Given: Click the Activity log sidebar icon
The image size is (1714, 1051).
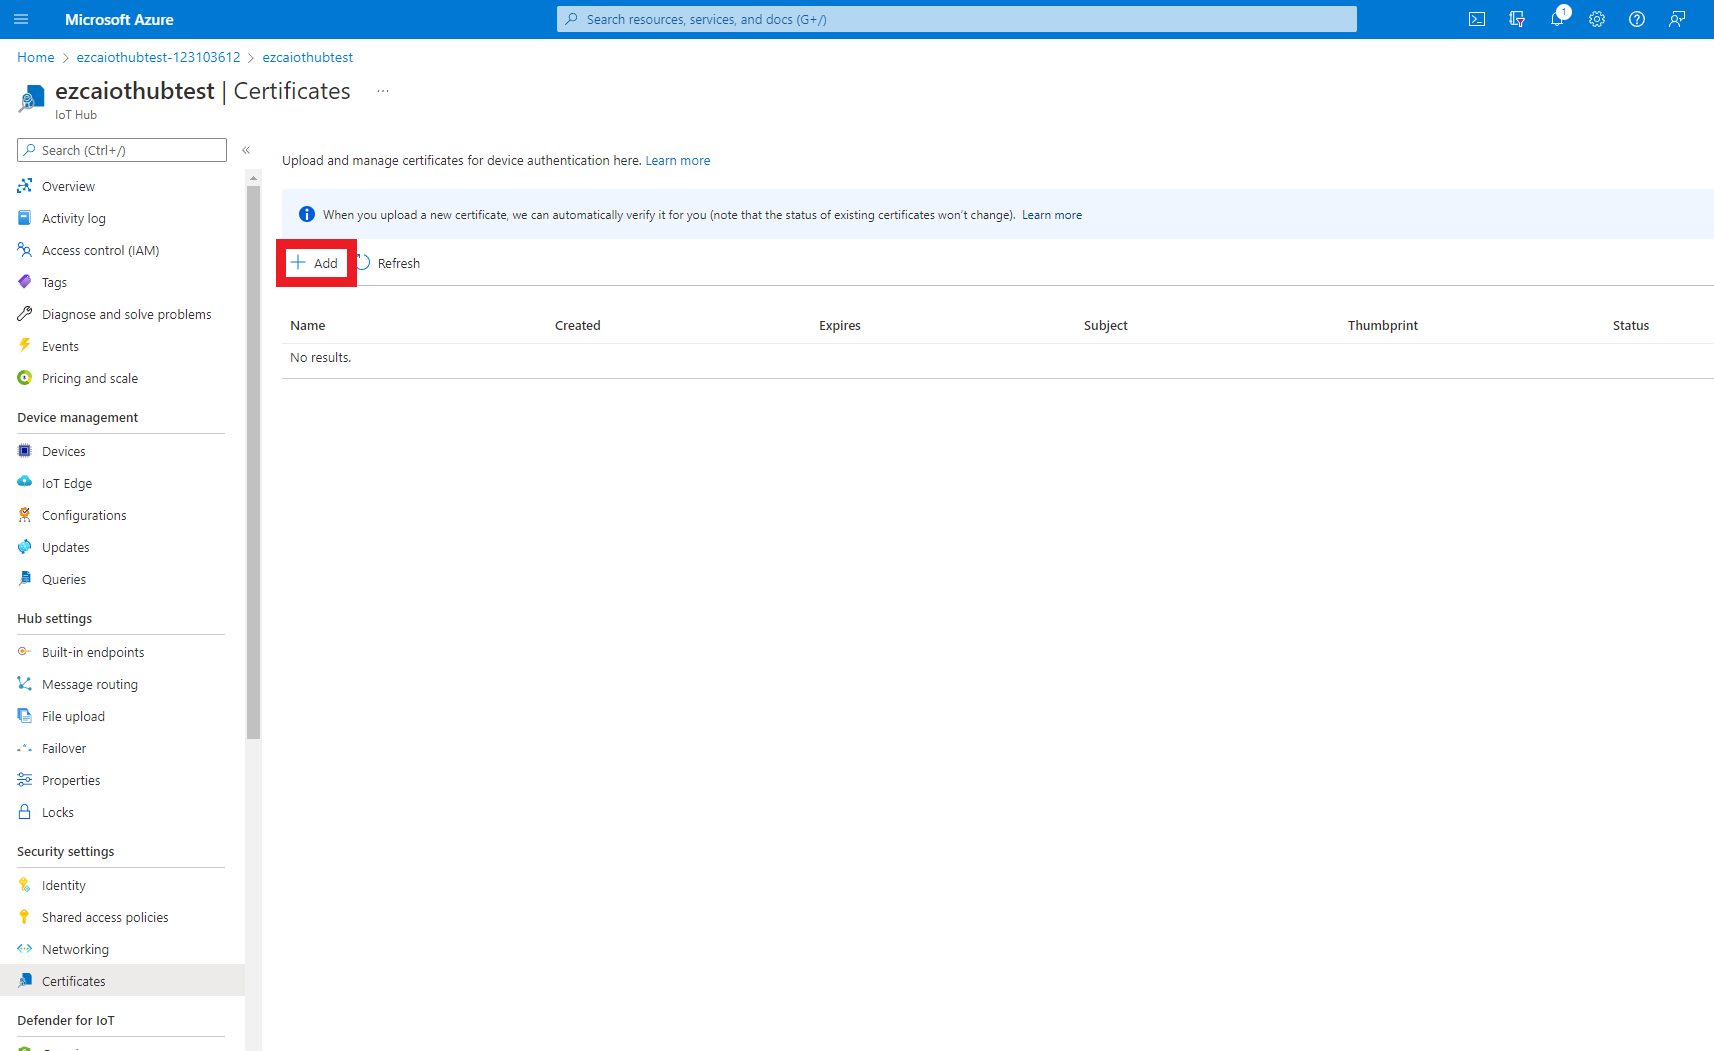Looking at the screenshot, I should (25, 218).
